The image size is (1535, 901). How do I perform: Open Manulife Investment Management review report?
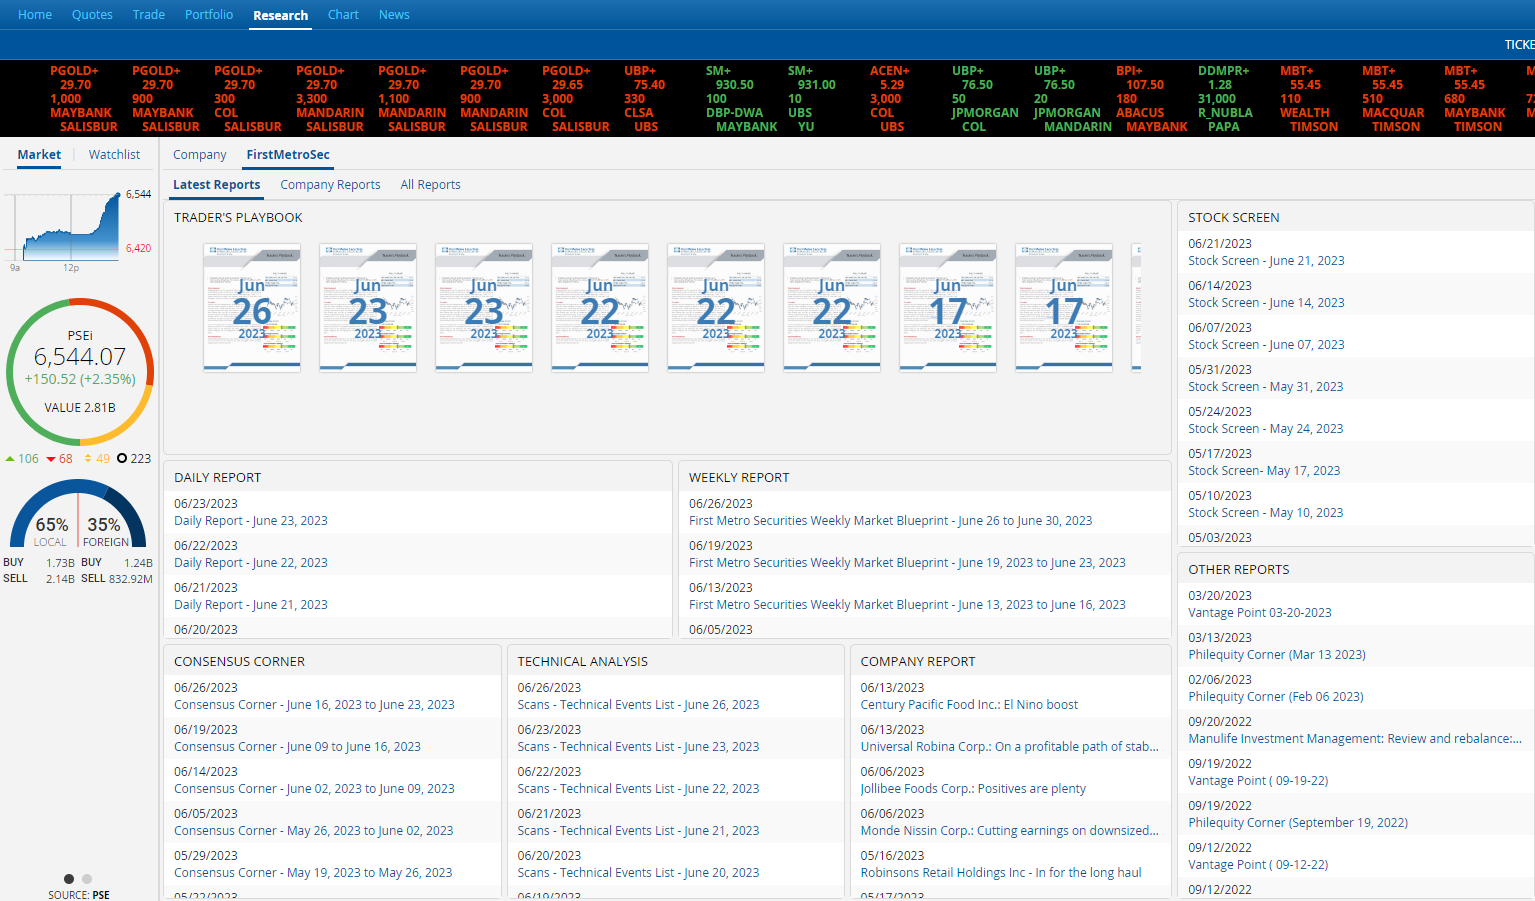(x=1355, y=739)
